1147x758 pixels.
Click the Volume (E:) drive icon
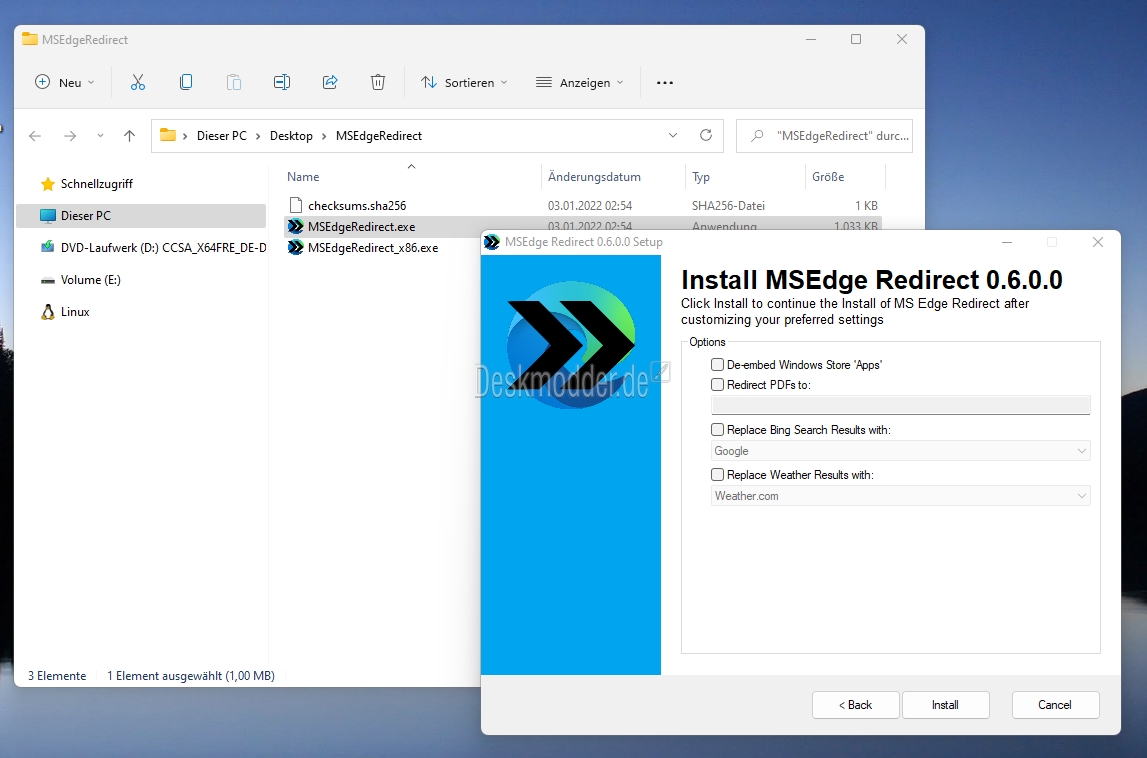coord(48,280)
